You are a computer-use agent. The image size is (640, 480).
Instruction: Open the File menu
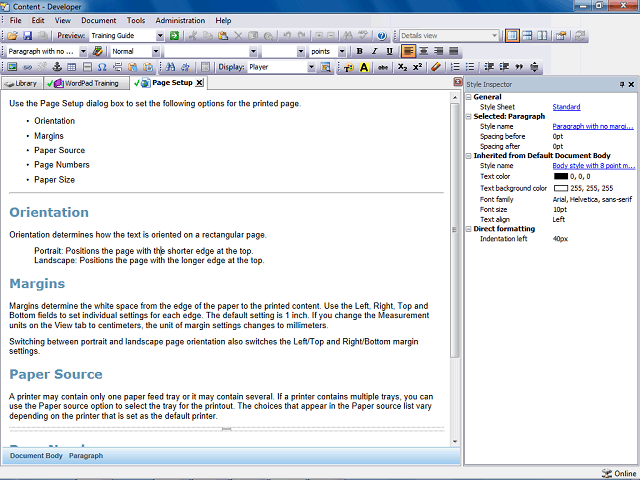16,20
